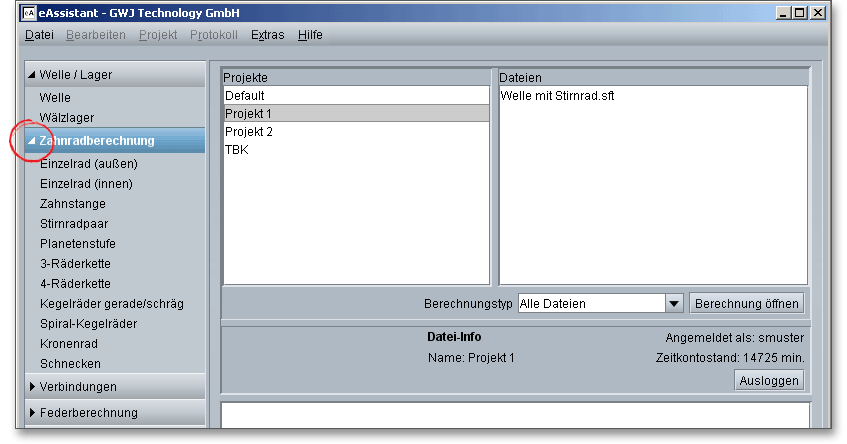Click the Berechnung öffnen button
Image resolution: width=847 pixels, height=444 pixels.
click(746, 304)
